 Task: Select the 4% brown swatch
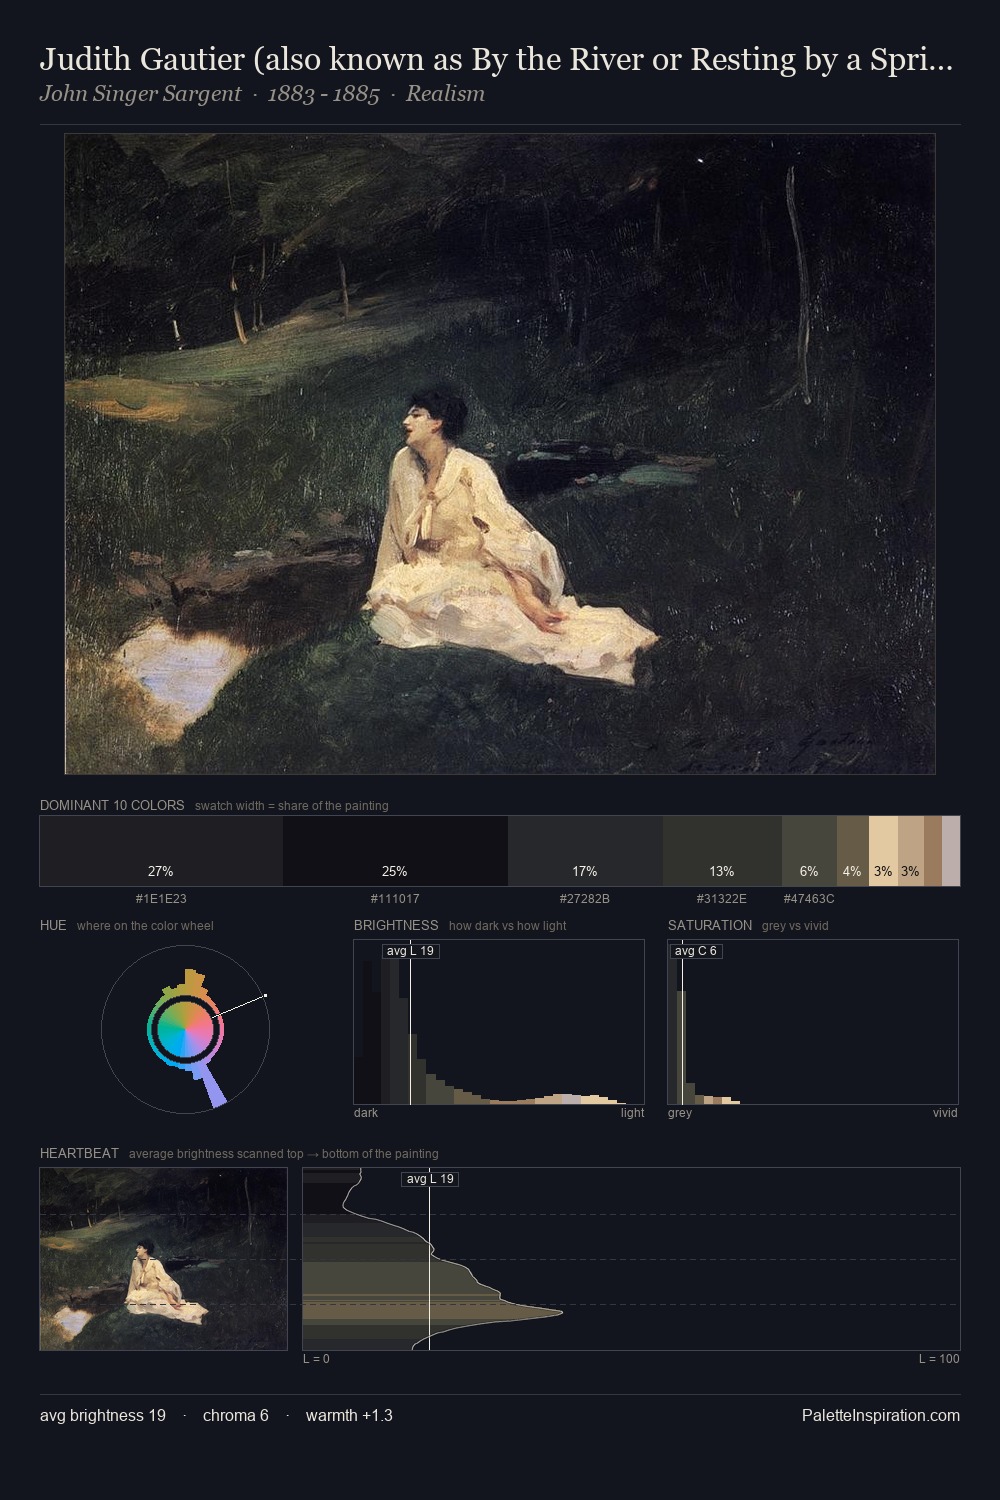[x=852, y=851]
